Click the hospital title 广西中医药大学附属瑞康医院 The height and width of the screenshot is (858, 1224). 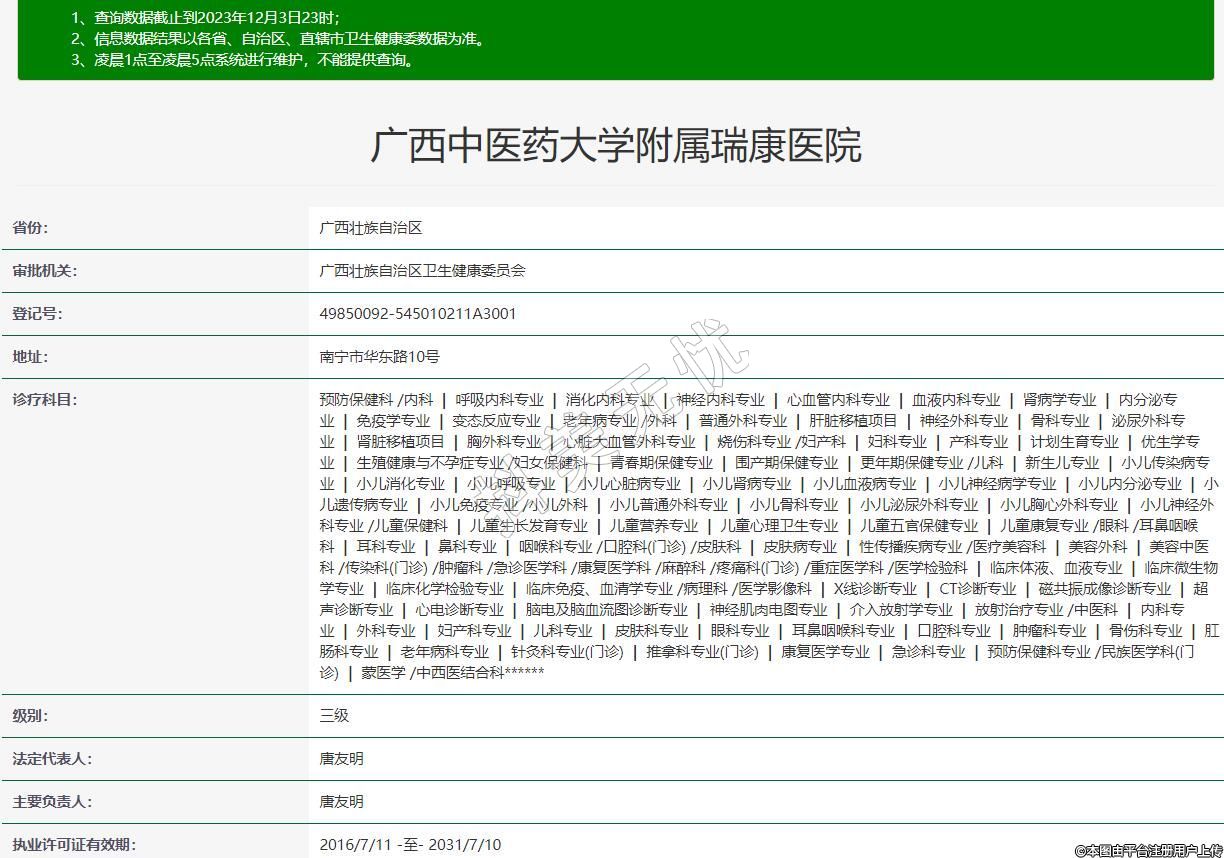click(x=615, y=146)
